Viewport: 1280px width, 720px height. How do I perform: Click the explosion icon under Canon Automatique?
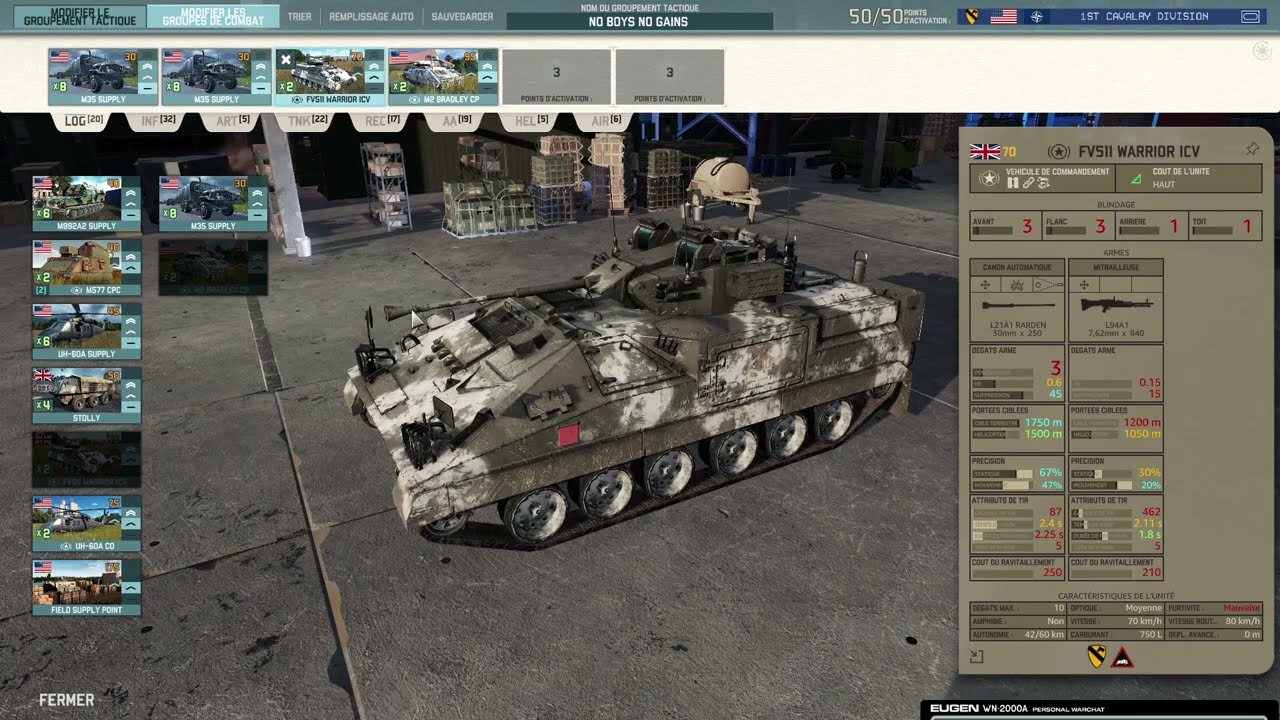click(1017, 285)
